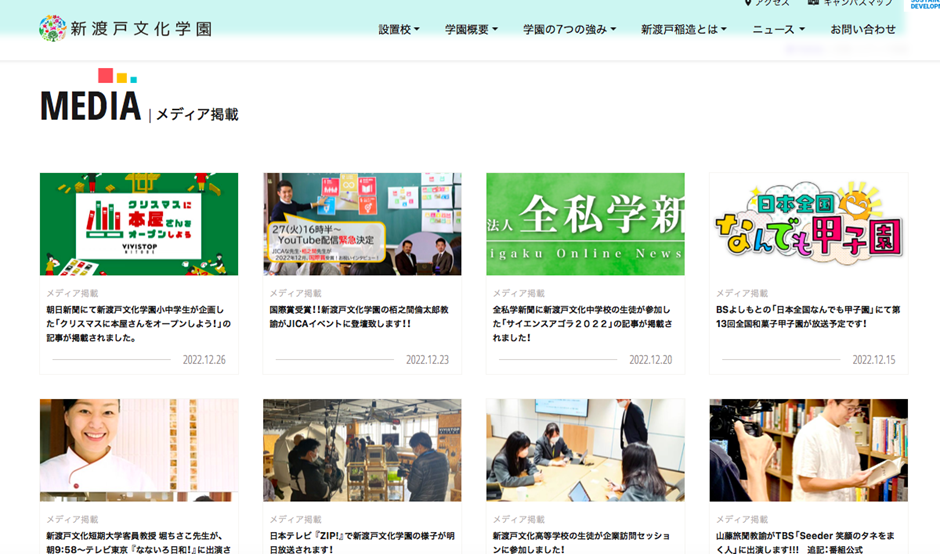Click the 新渡戸文化学園 site title text

coord(141,29)
